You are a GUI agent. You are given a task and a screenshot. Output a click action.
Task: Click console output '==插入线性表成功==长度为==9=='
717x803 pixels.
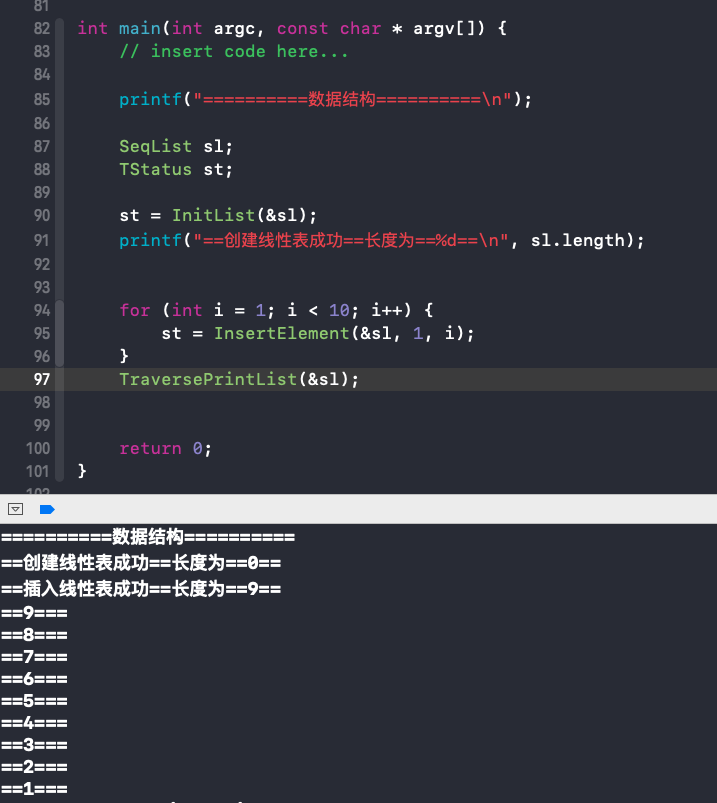[141, 589]
